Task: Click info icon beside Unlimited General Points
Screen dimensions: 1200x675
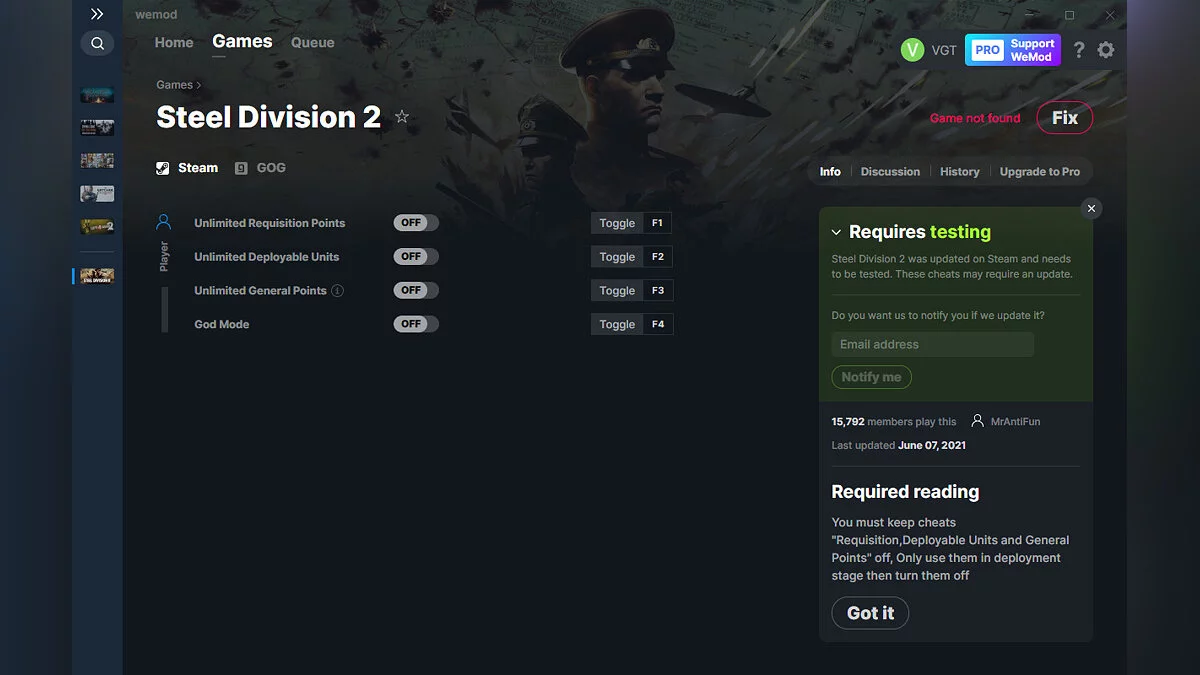Action: 338,291
